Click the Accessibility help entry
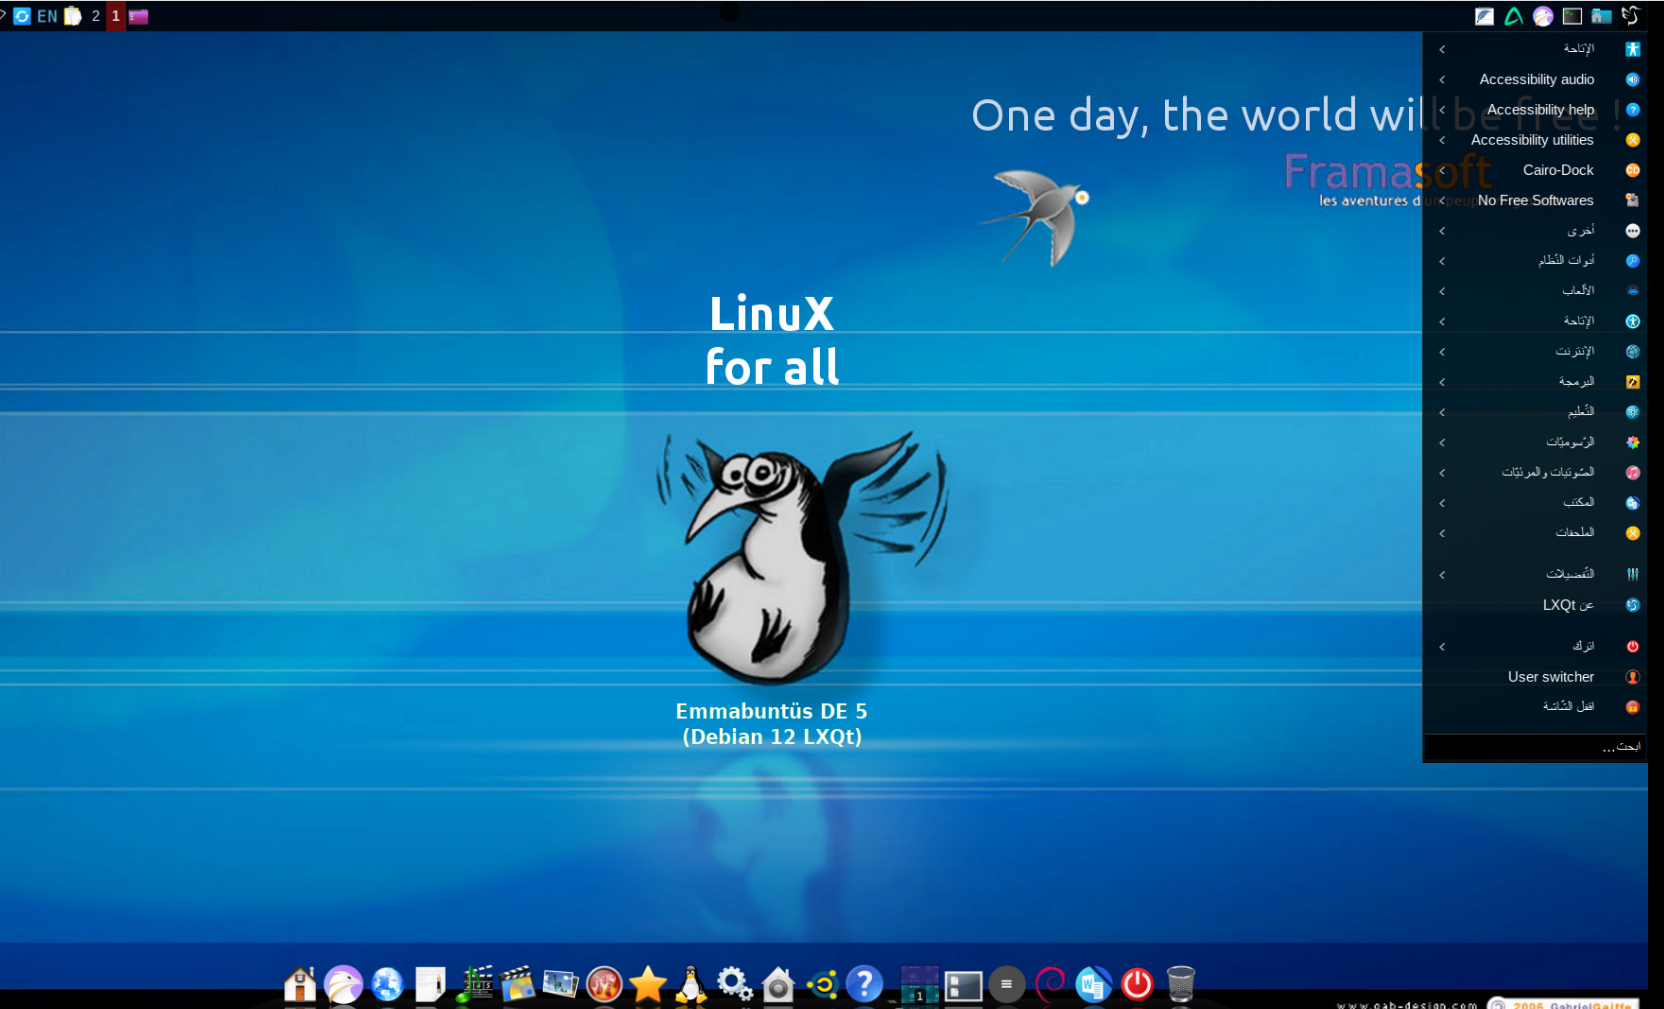Viewport: 1664px width, 1009px height. (x=1540, y=109)
